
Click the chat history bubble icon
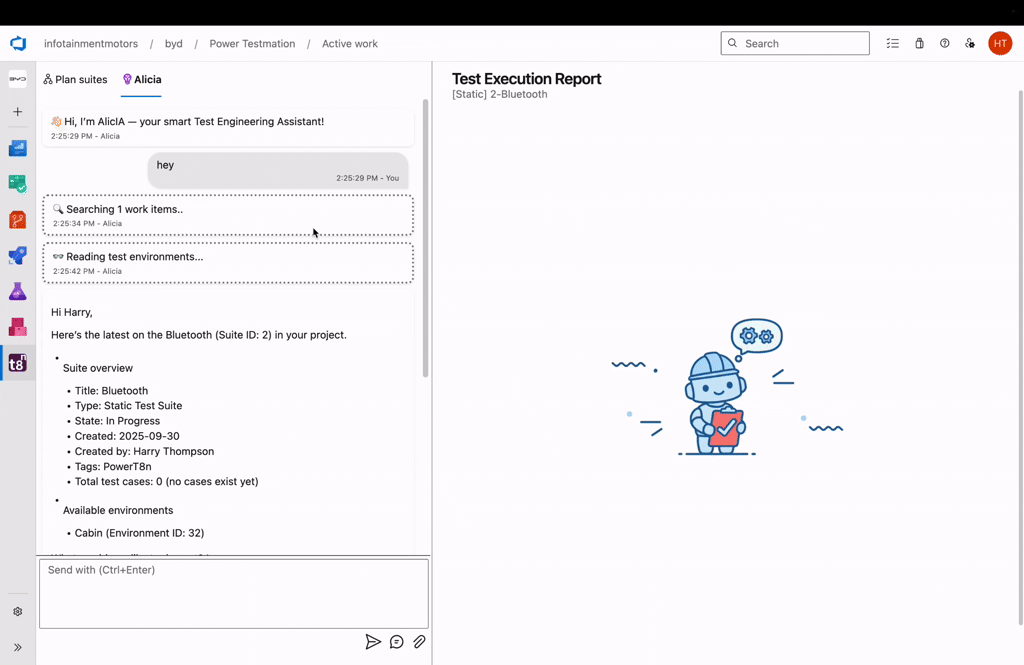coord(396,642)
